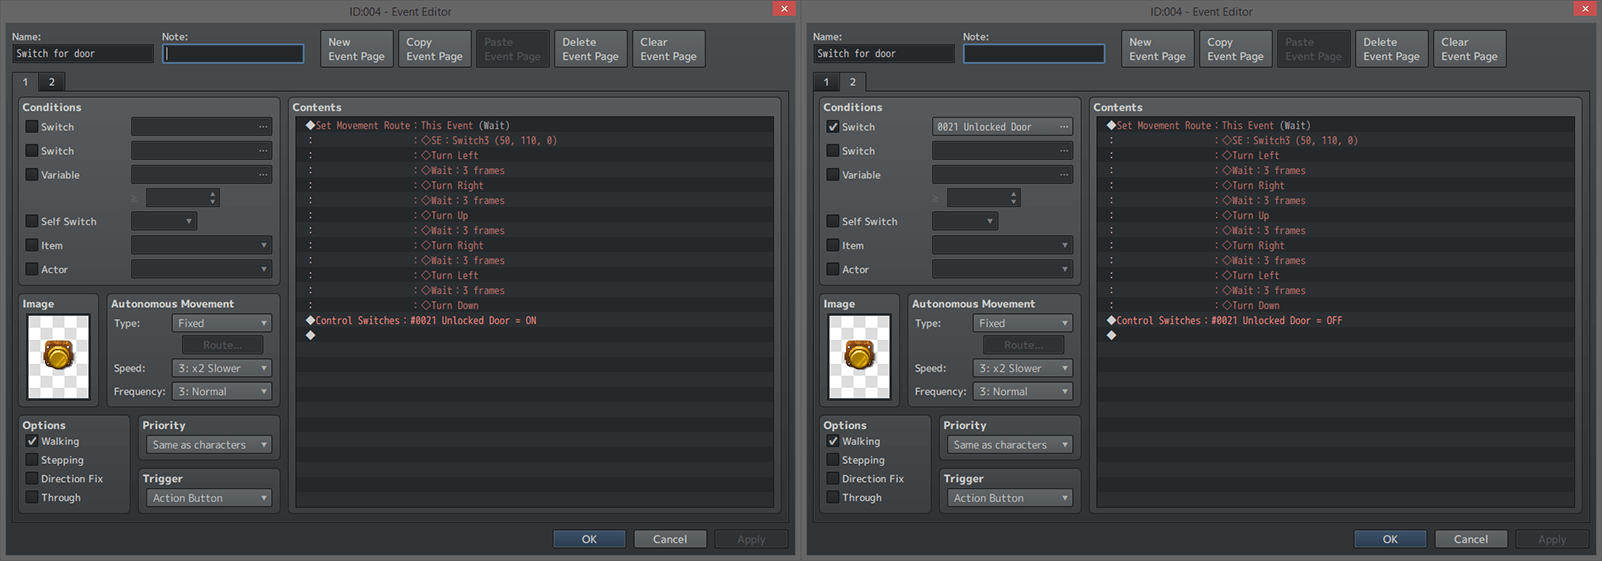
Task: Switch to page tab 1 in right editor
Action: click(827, 82)
